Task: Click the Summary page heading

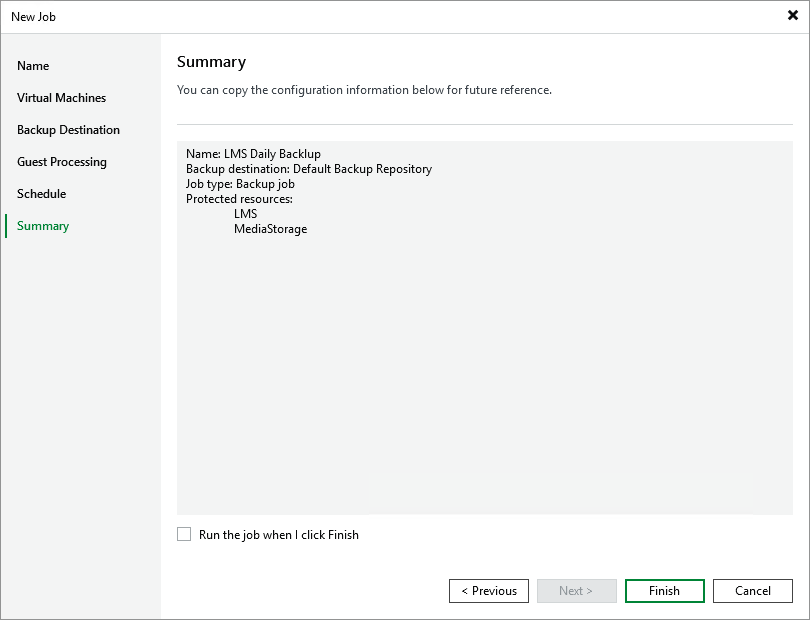Action: click(x=211, y=62)
